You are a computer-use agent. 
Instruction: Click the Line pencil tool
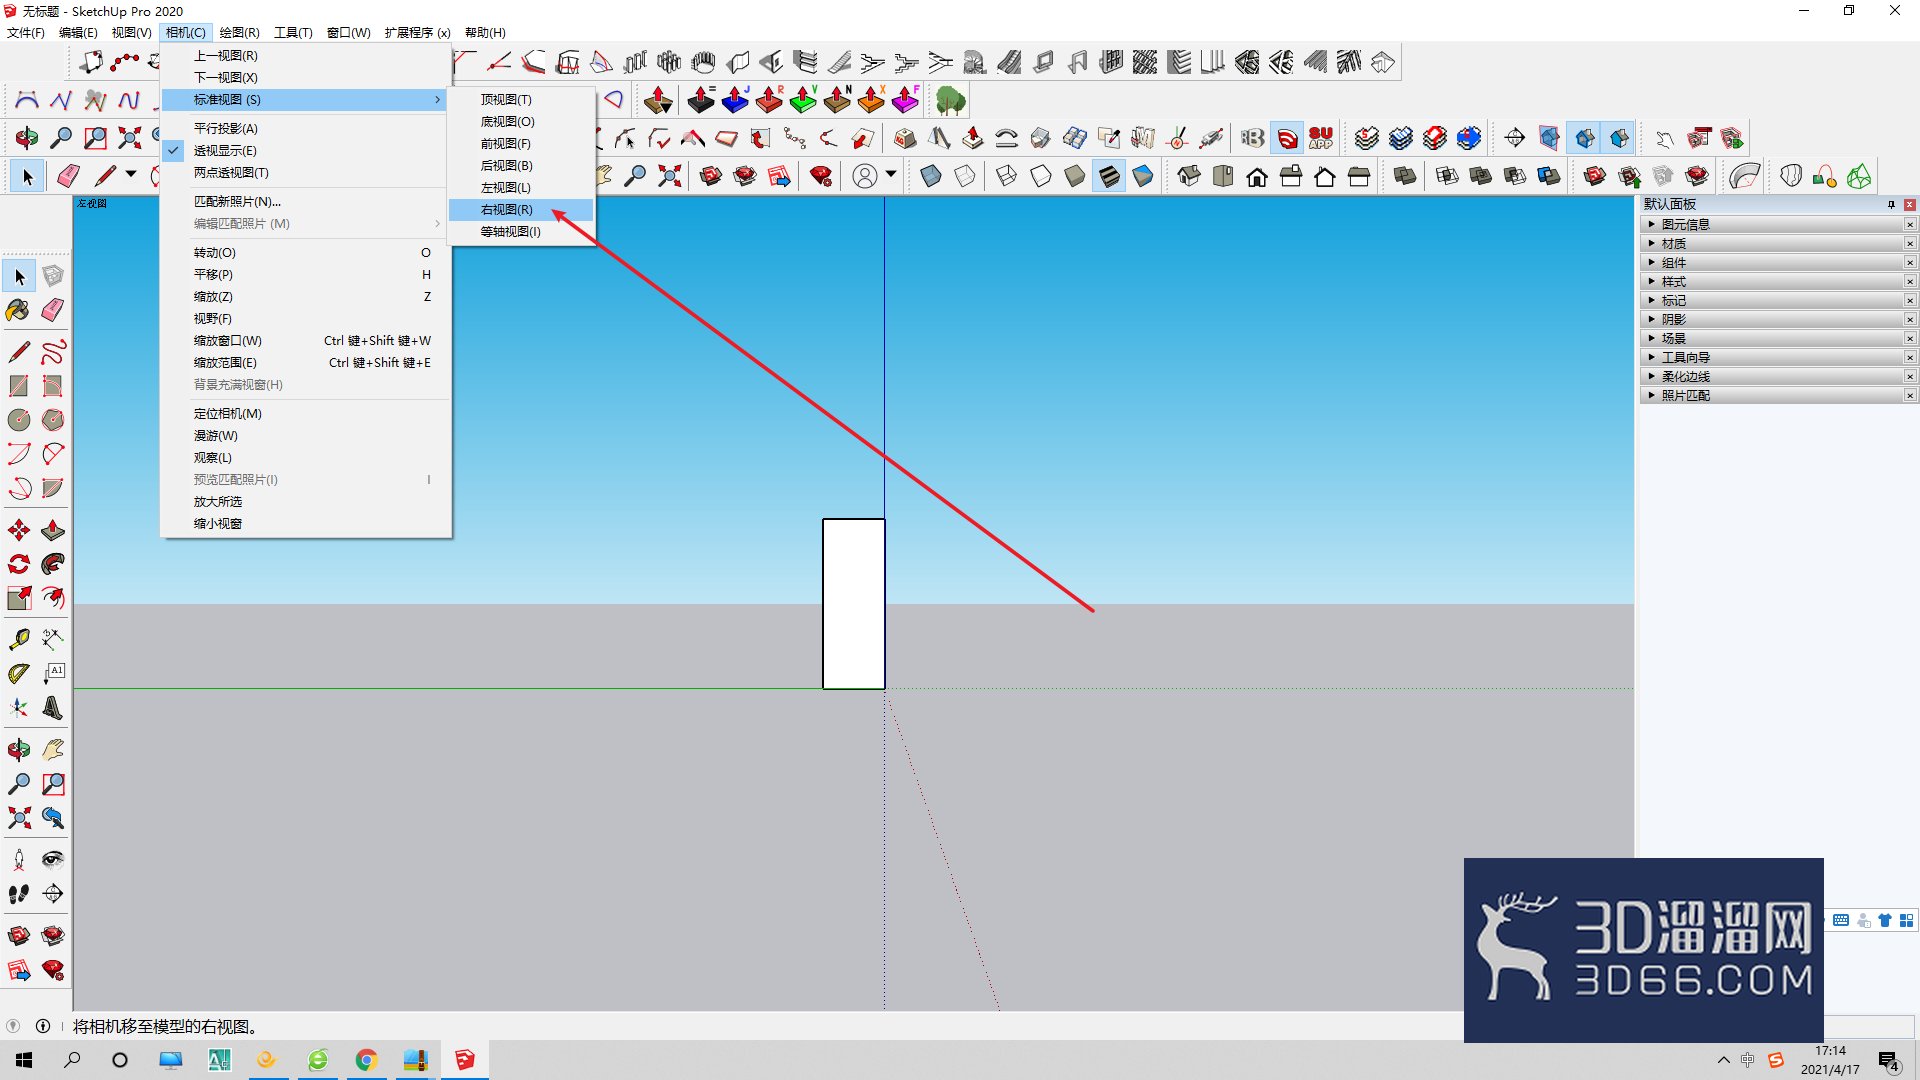click(x=19, y=352)
